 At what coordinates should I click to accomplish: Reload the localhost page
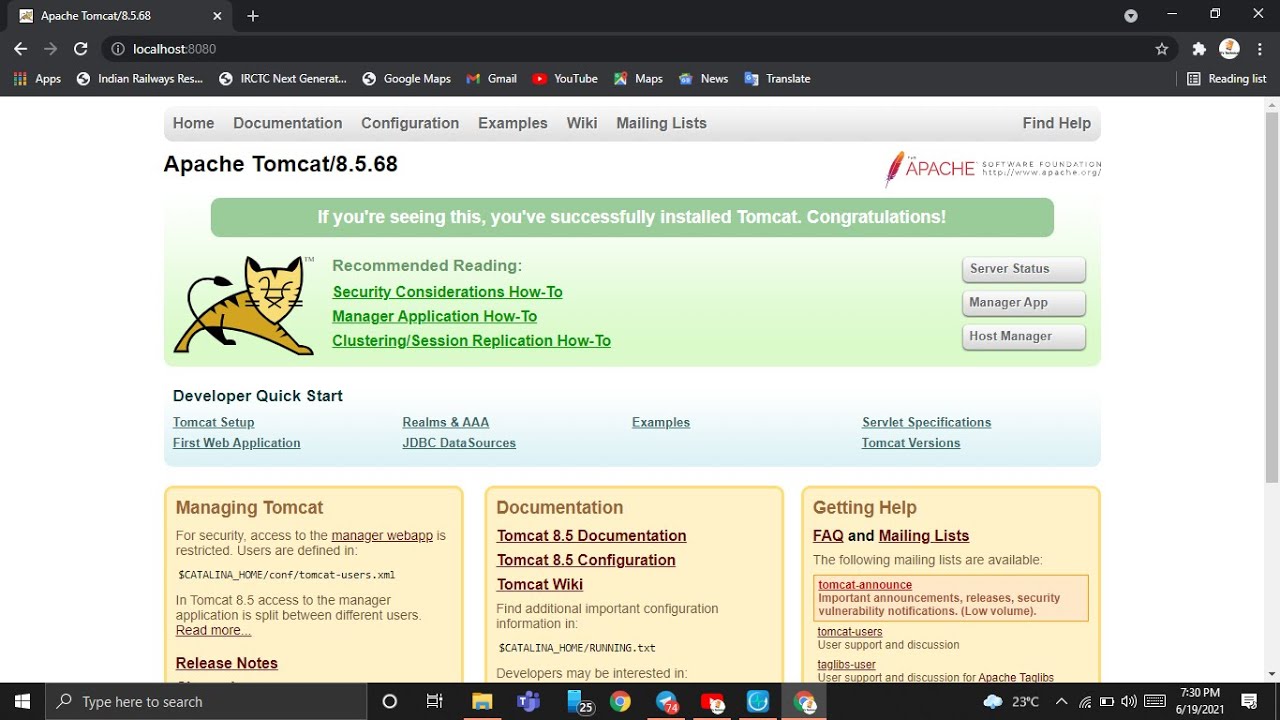(x=81, y=49)
